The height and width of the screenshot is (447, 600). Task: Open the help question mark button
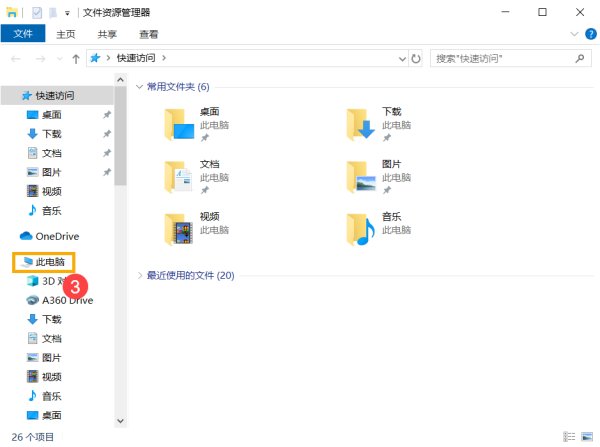[x=591, y=34]
